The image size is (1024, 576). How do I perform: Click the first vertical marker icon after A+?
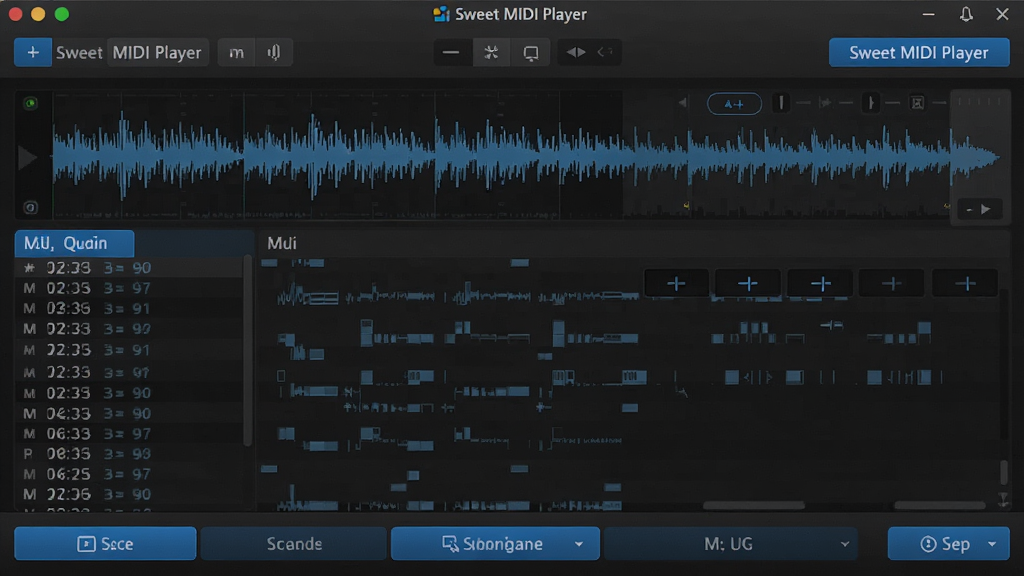pyautogui.click(x=781, y=103)
